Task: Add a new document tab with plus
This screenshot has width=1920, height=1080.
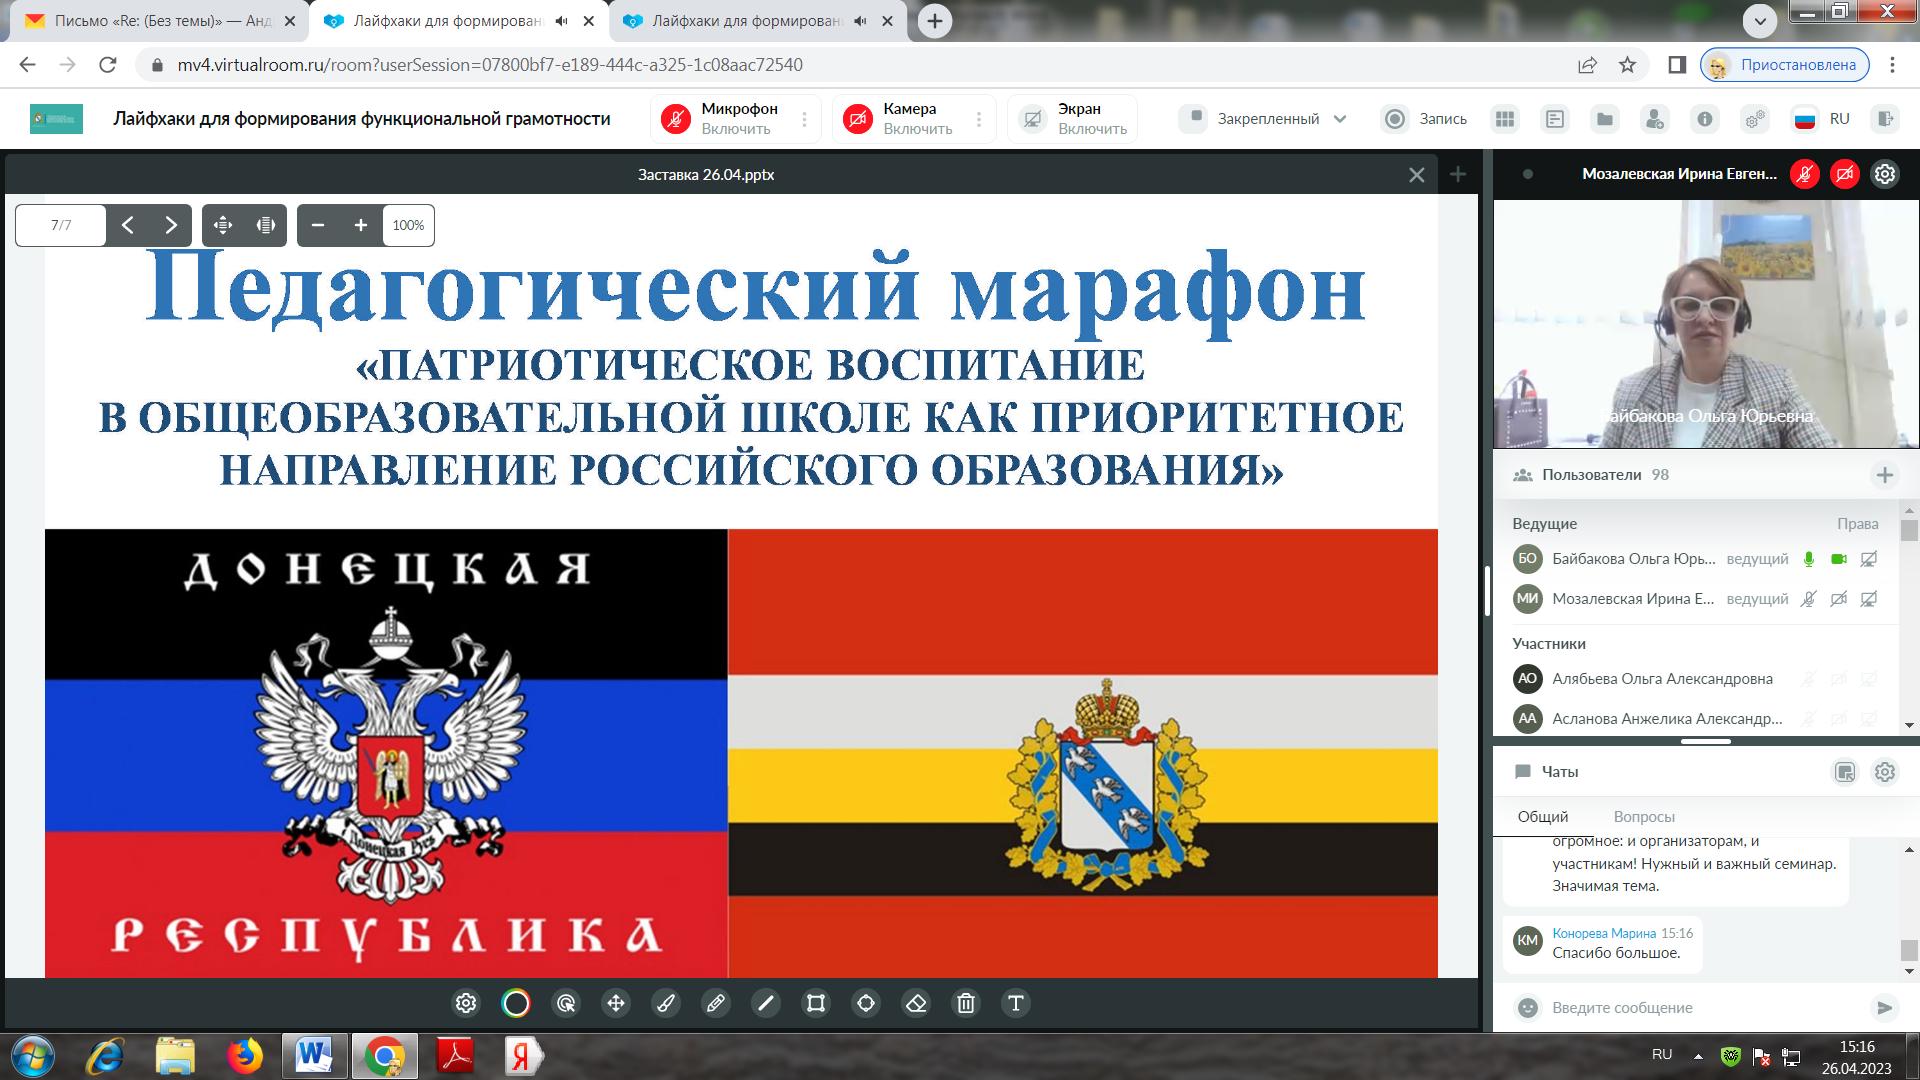Action: pyautogui.click(x=1458, y=175)
